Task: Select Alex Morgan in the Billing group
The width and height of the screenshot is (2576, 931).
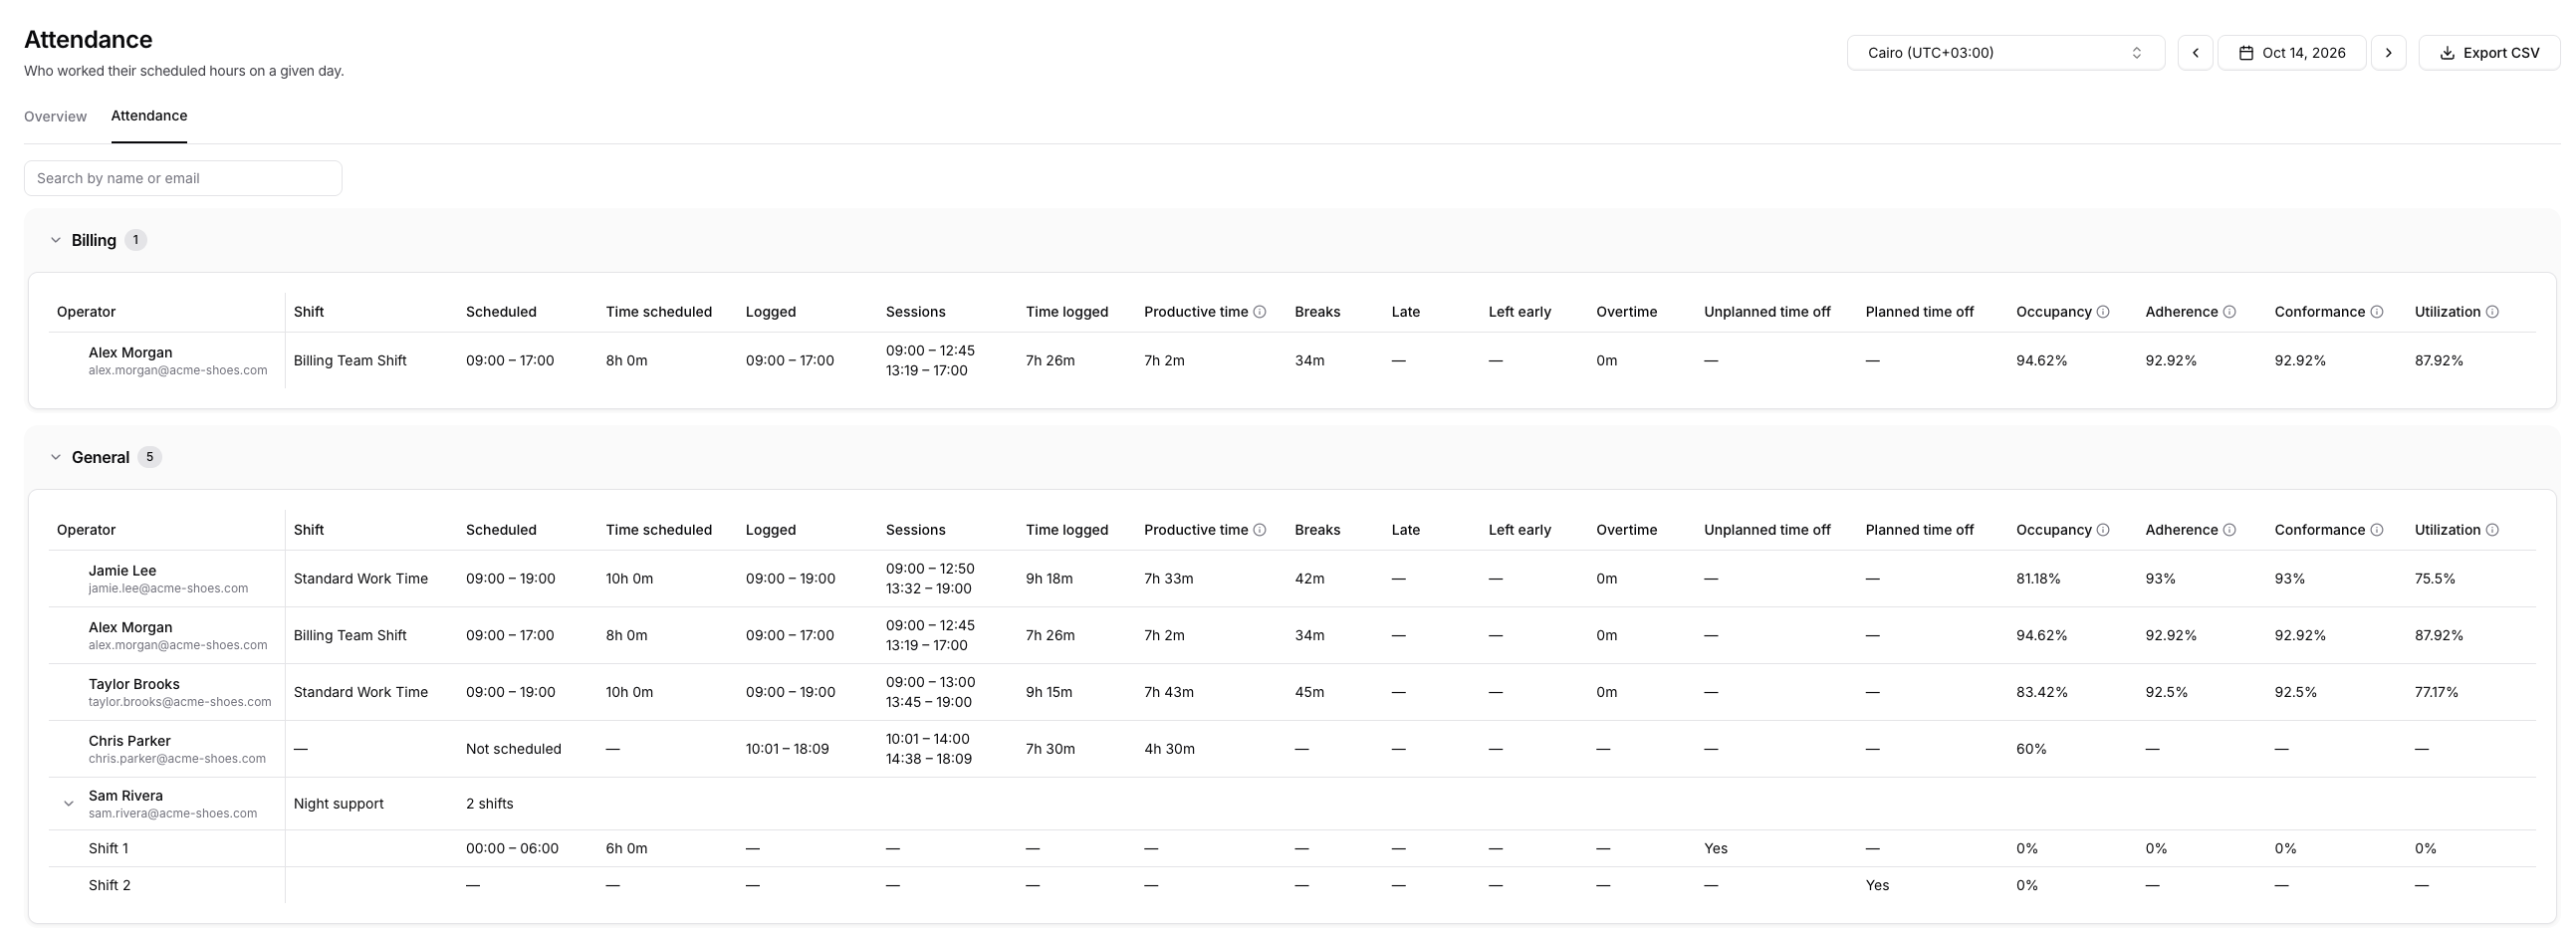Action: click(x=130, y=353)
